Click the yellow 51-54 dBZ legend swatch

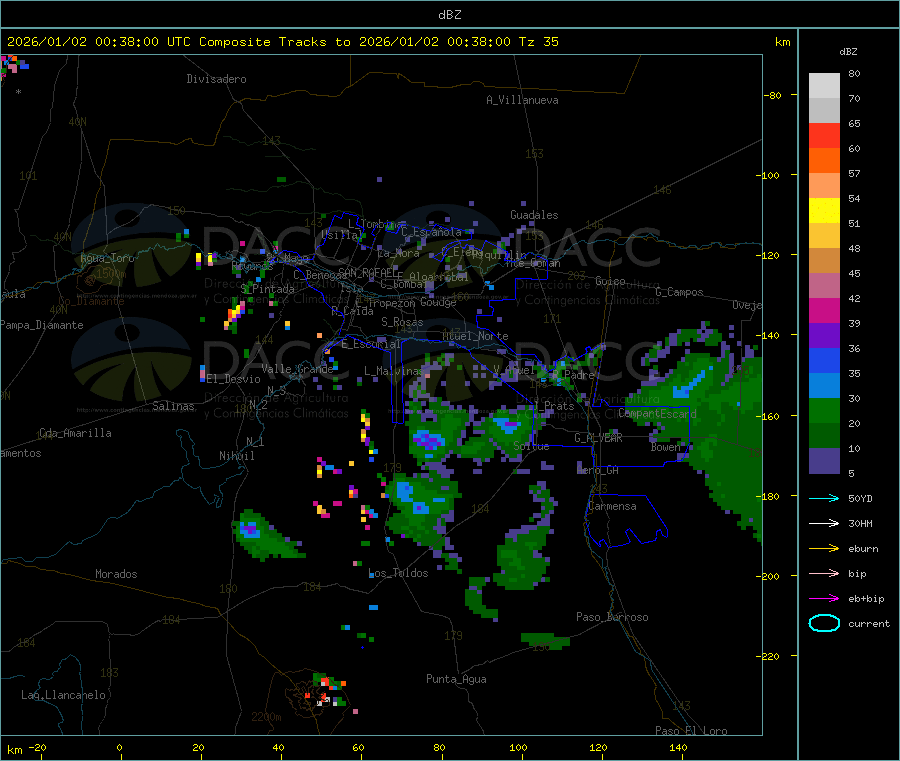click(824, 211)
